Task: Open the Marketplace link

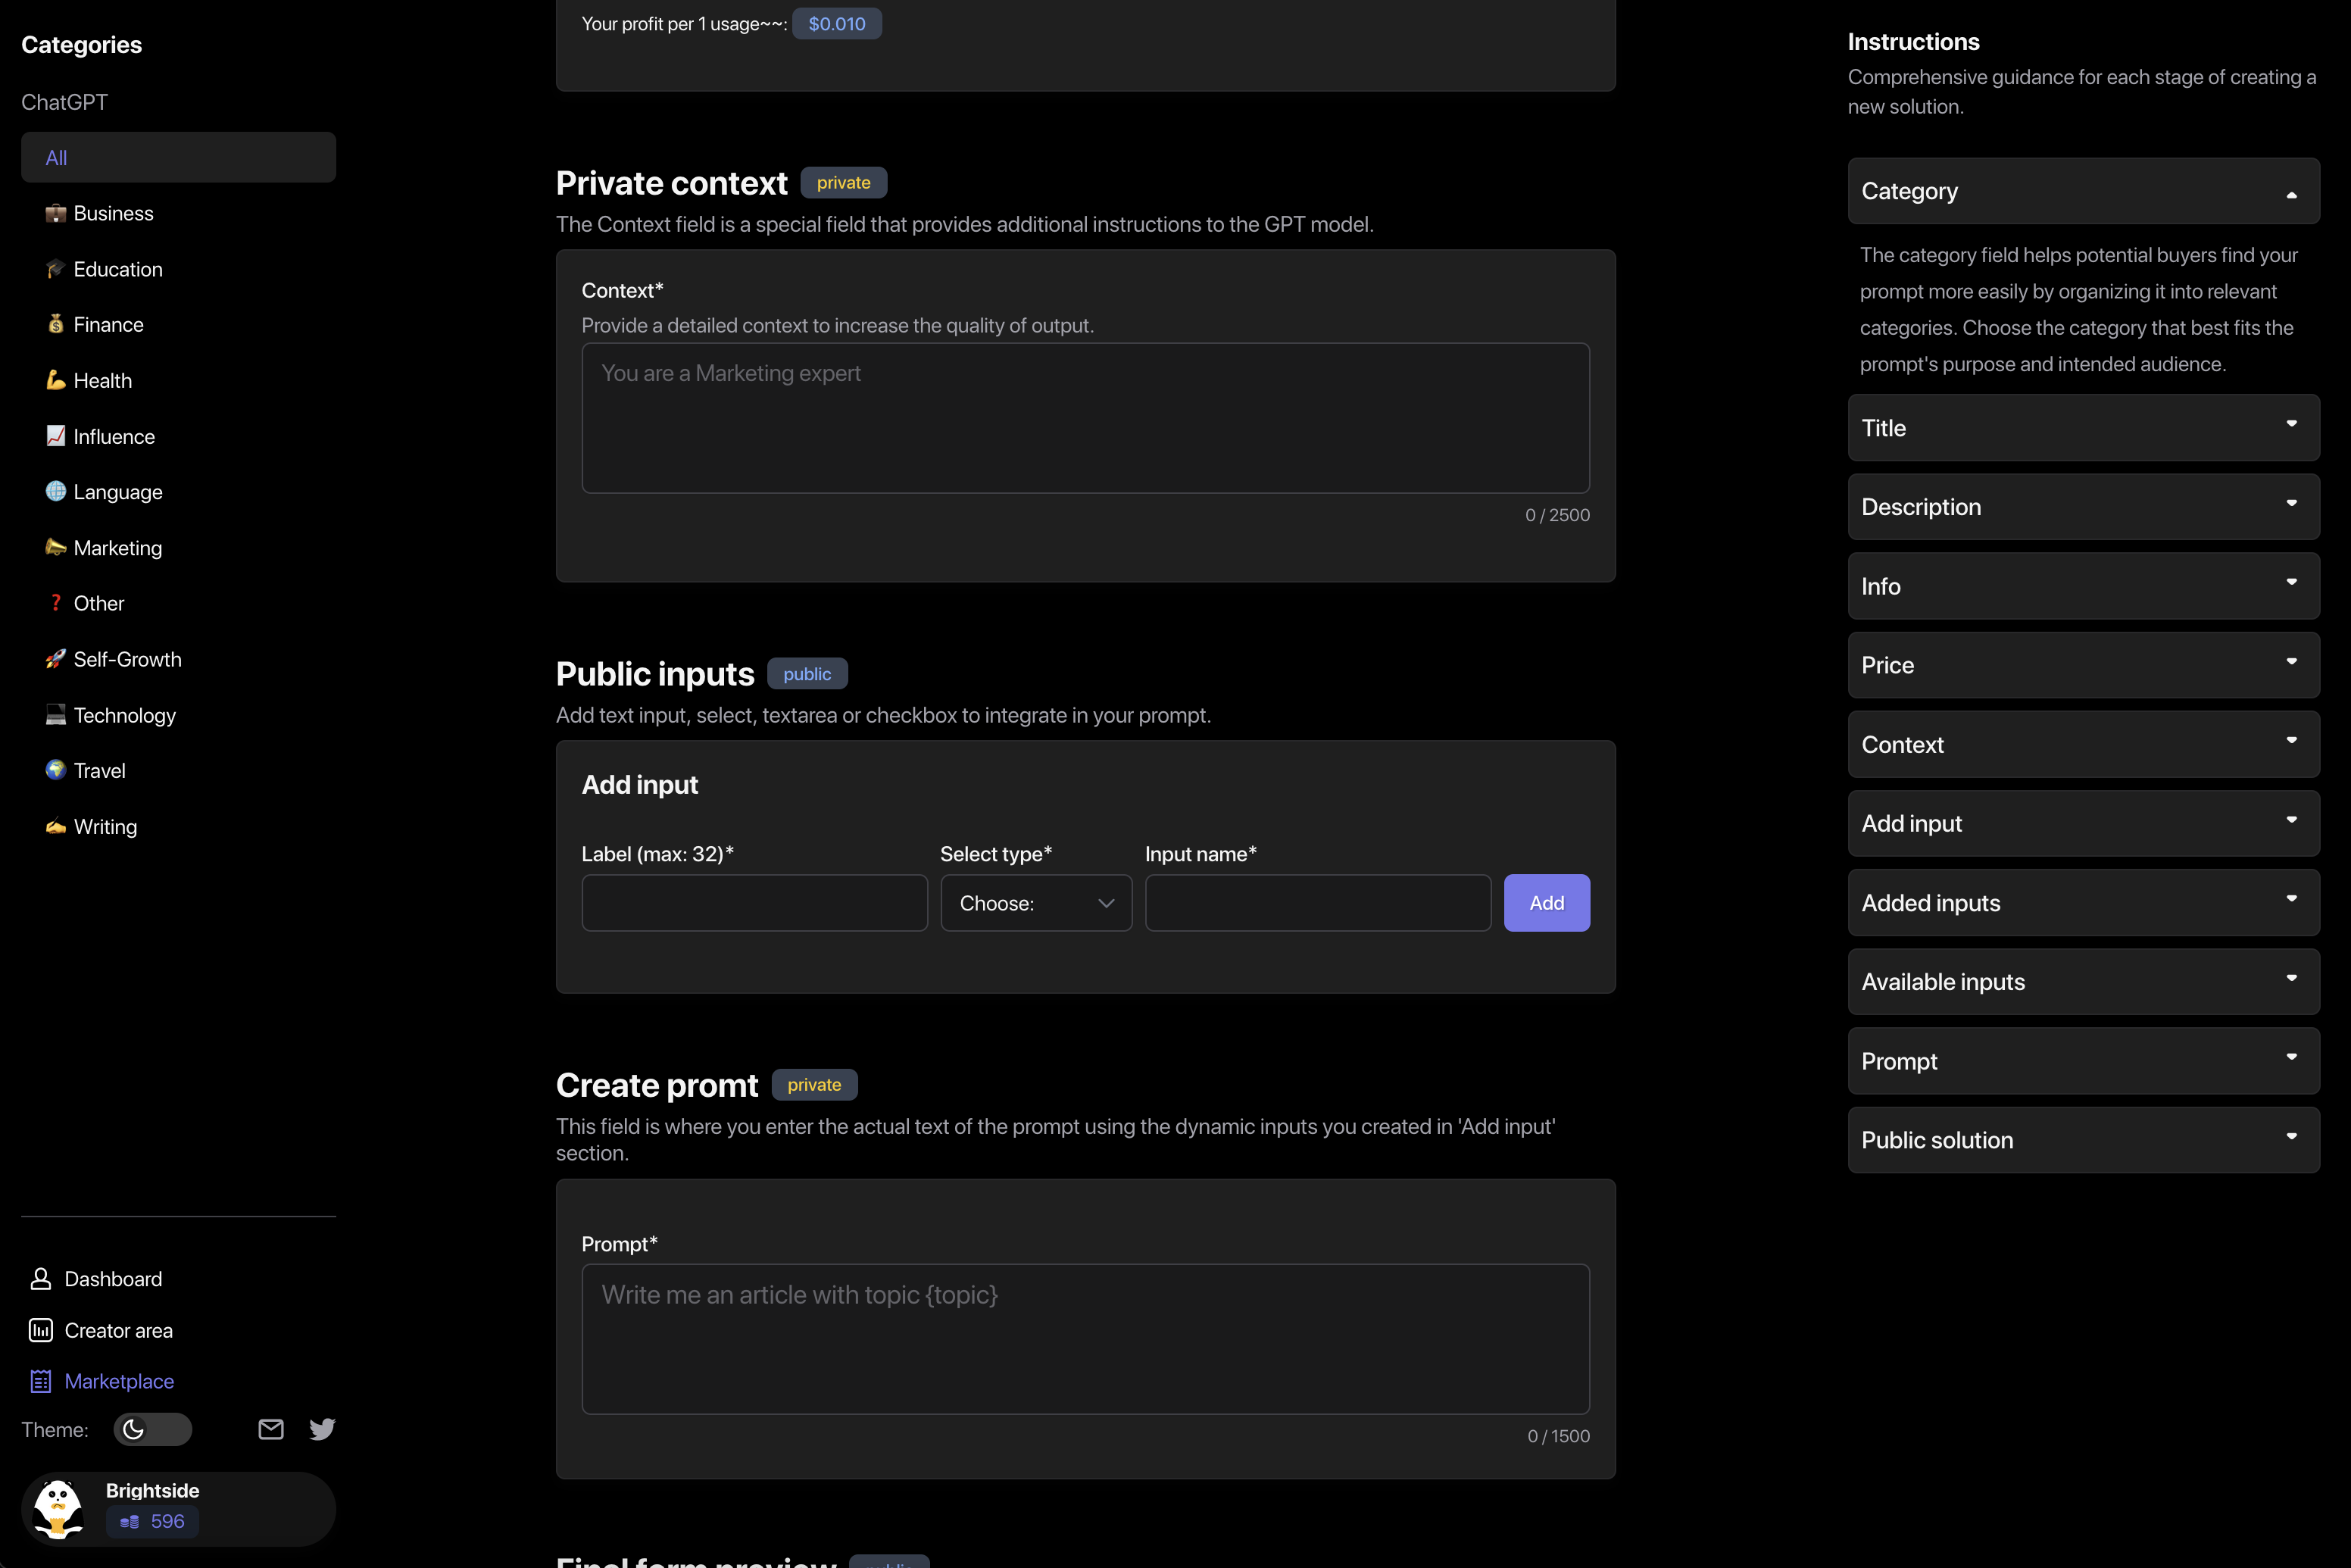Action: [119, 1381]
